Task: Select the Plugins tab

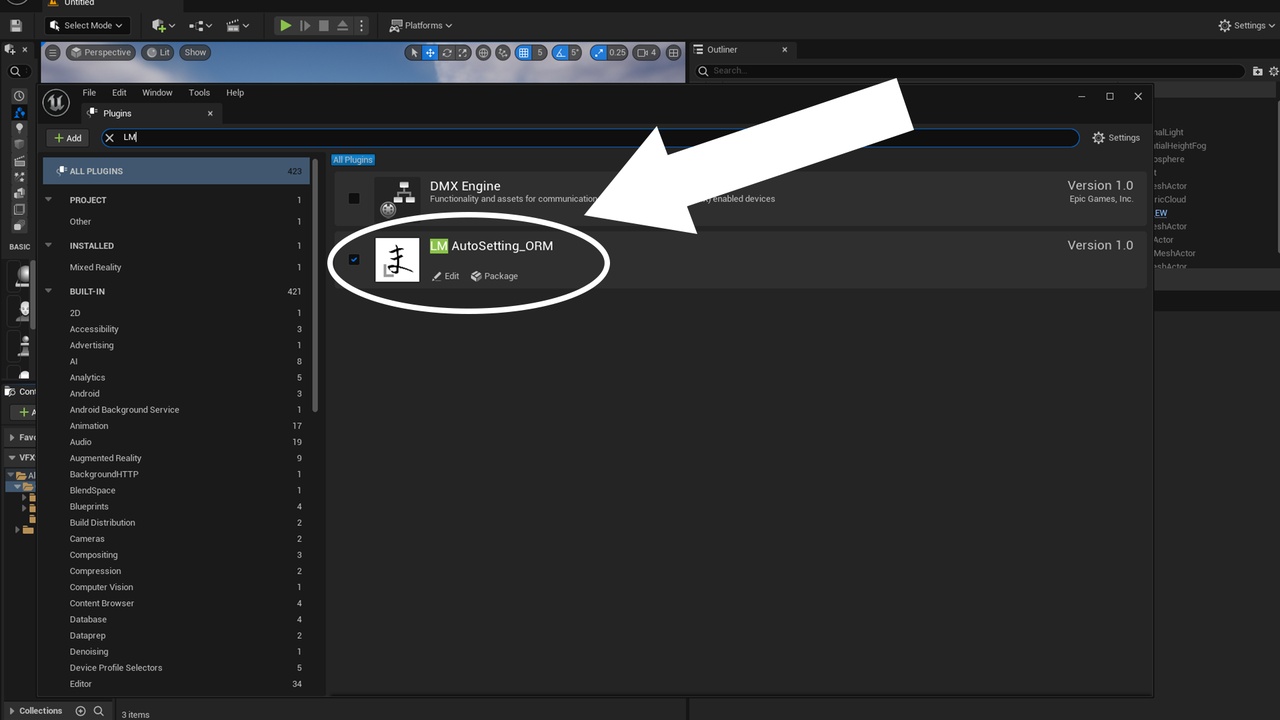Action: (x=150, y=113)
